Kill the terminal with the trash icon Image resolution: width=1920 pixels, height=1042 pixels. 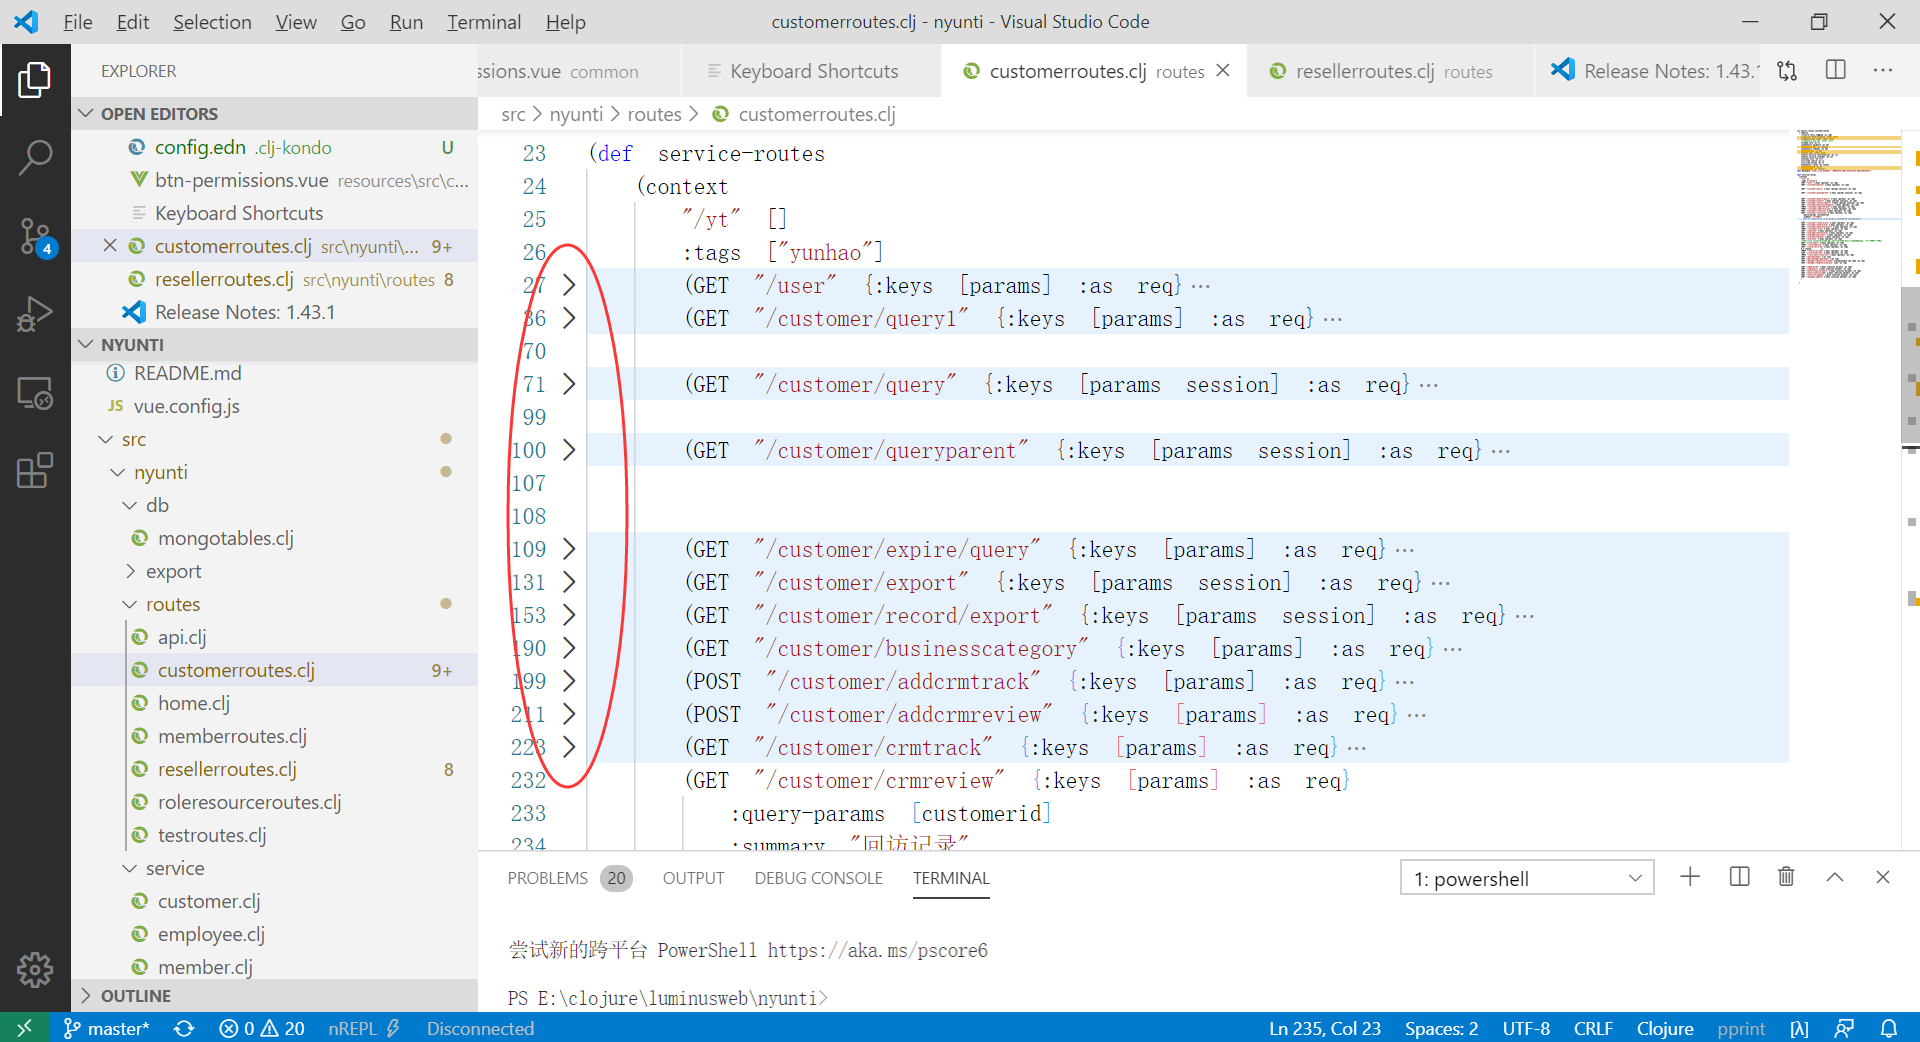1786,877
